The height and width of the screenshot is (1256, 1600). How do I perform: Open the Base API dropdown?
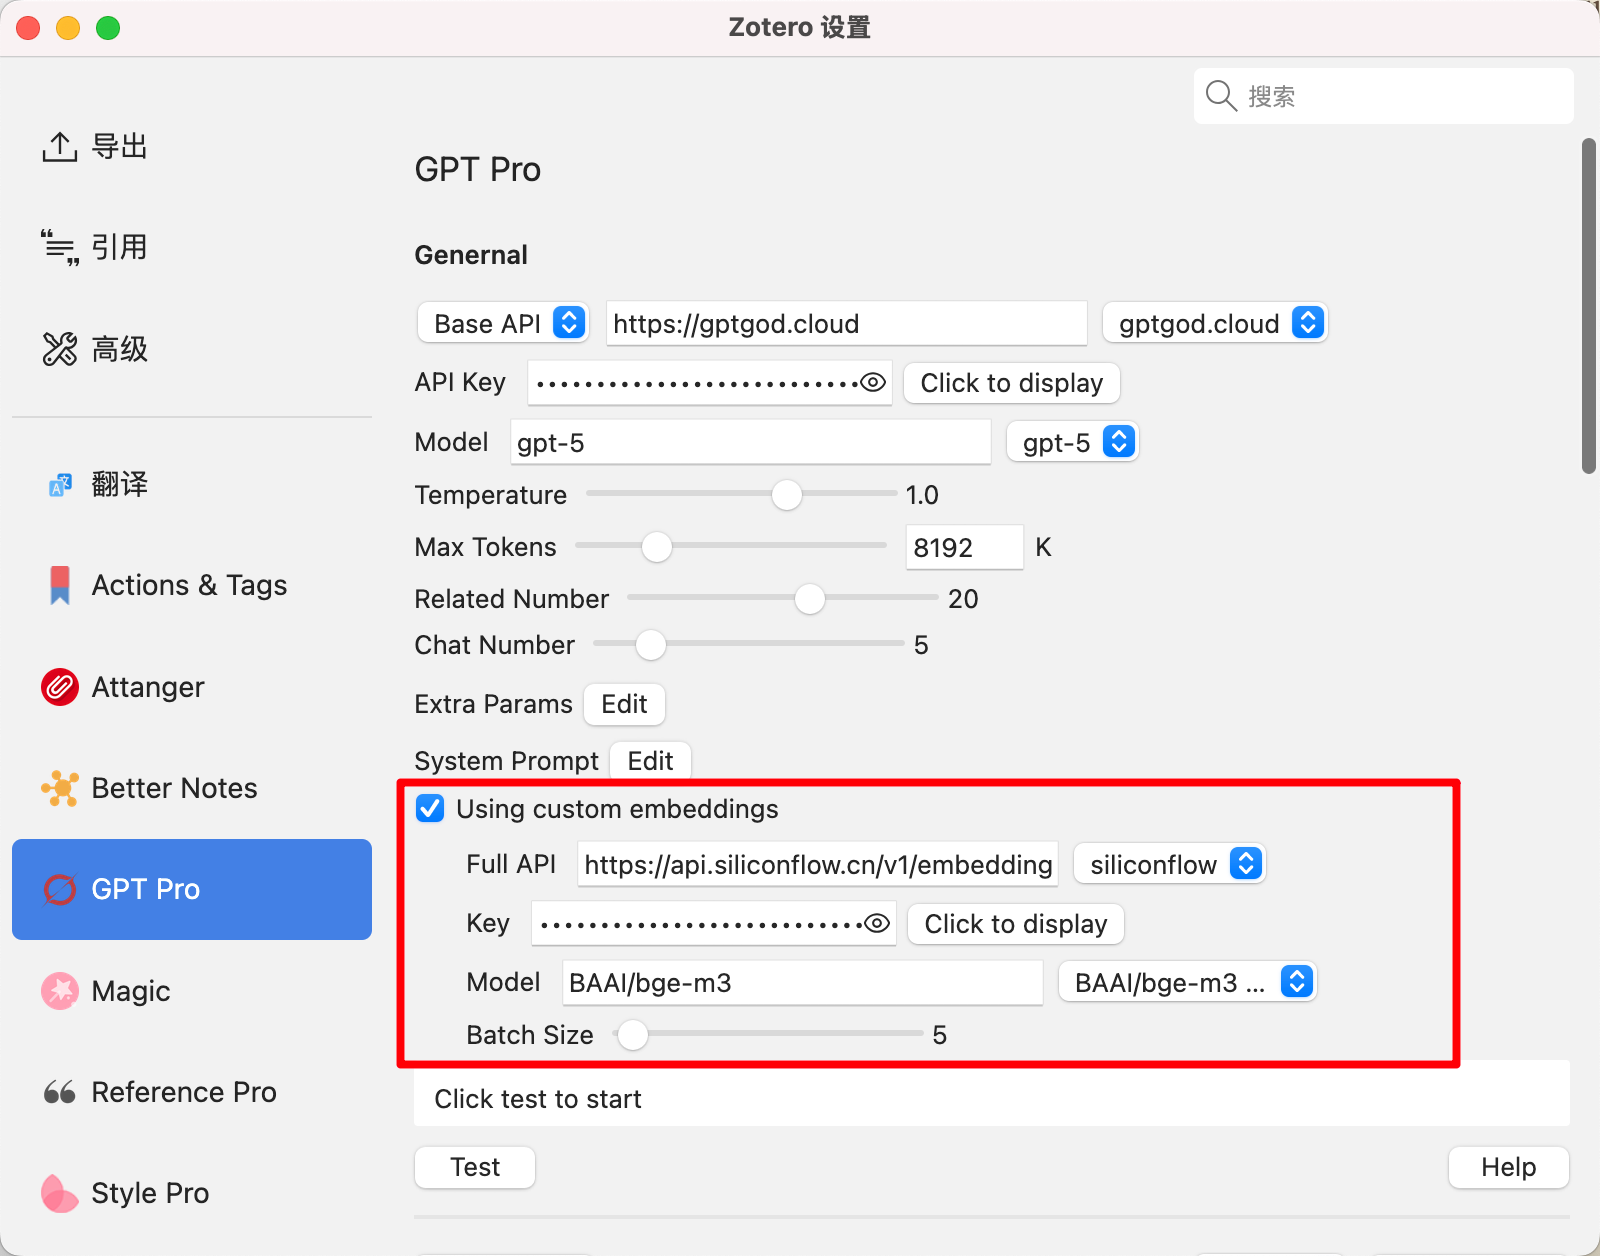(x=503, y=323)
